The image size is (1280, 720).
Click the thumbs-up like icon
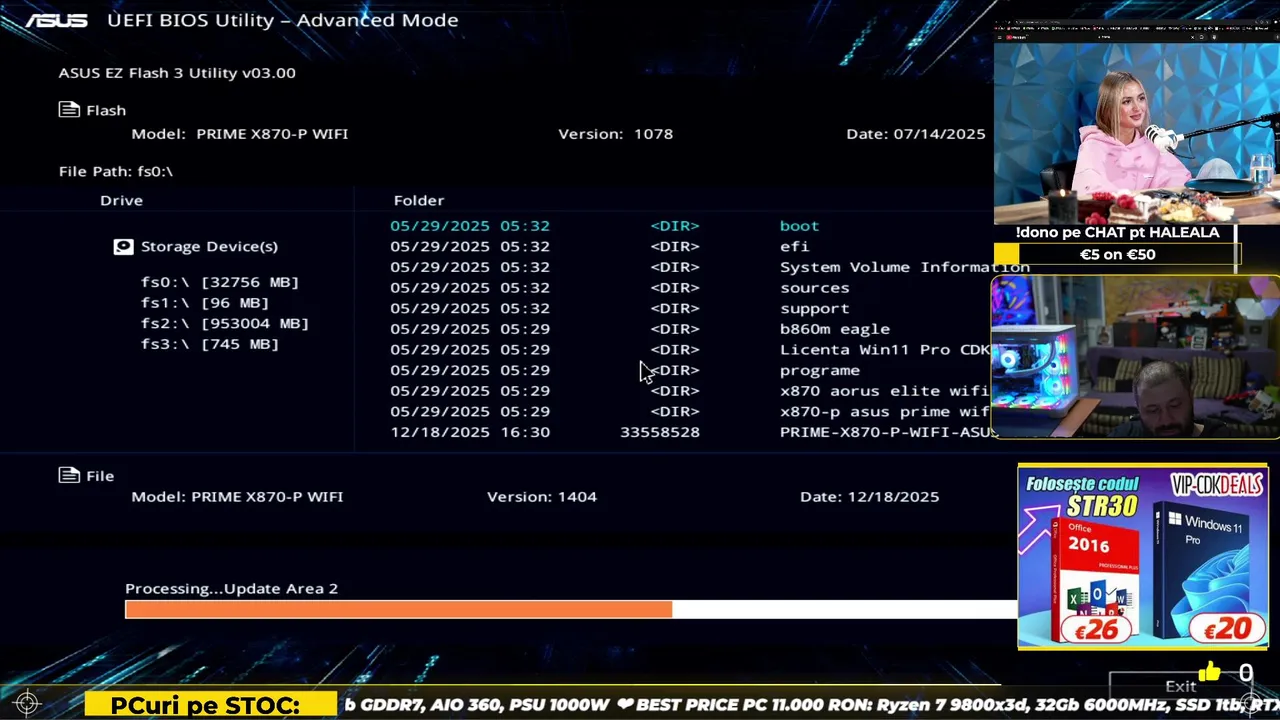tap(1209, 672)
